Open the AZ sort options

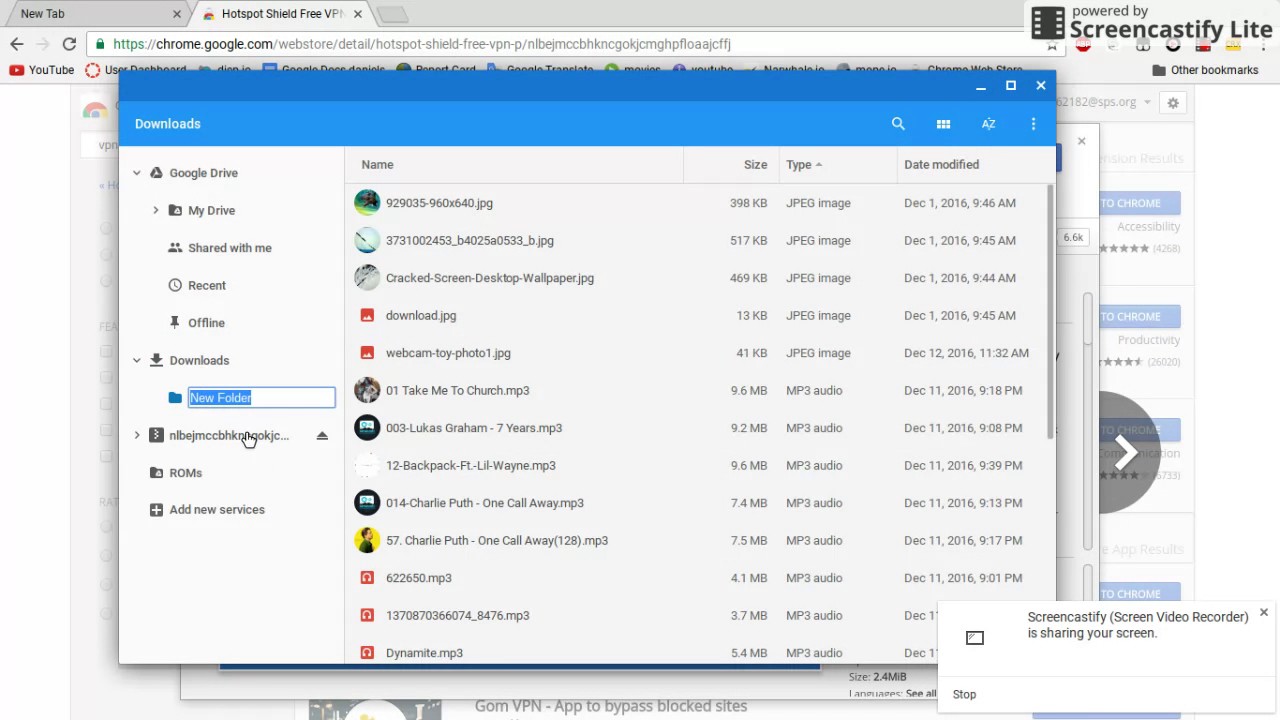(988, 124)
